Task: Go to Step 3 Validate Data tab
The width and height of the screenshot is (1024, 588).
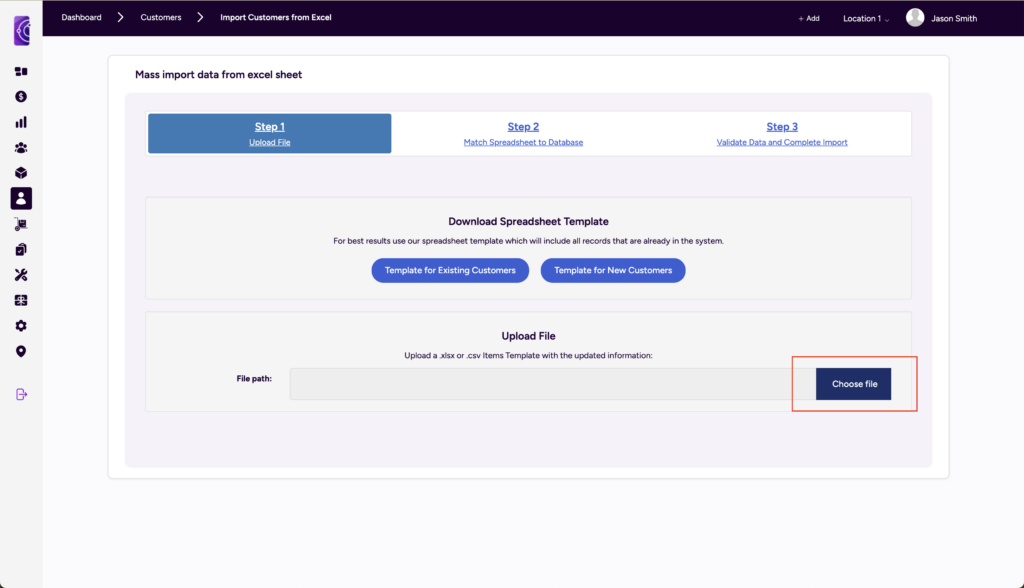Action: [782, 133]
